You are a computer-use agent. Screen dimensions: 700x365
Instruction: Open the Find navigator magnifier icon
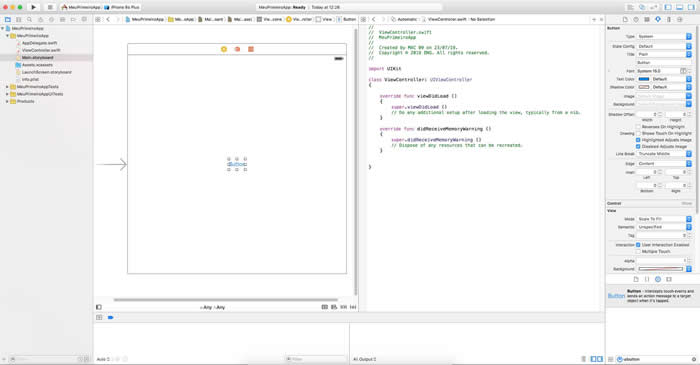point(29,20)
